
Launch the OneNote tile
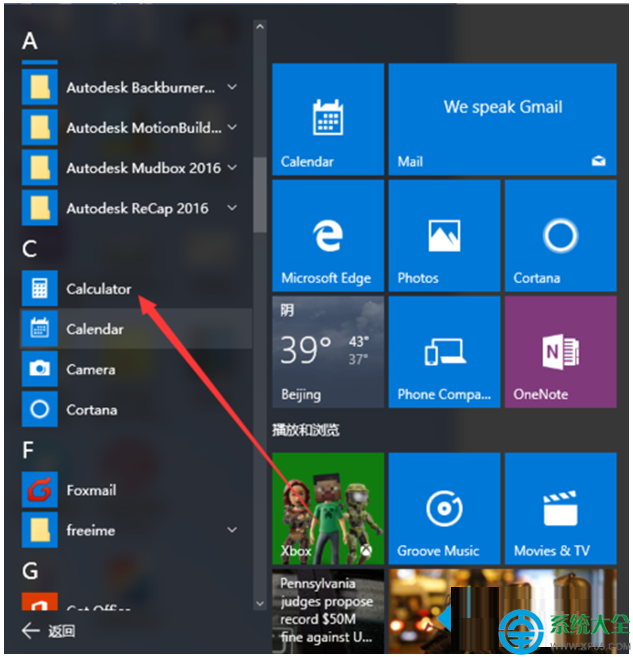pos(561,352)
